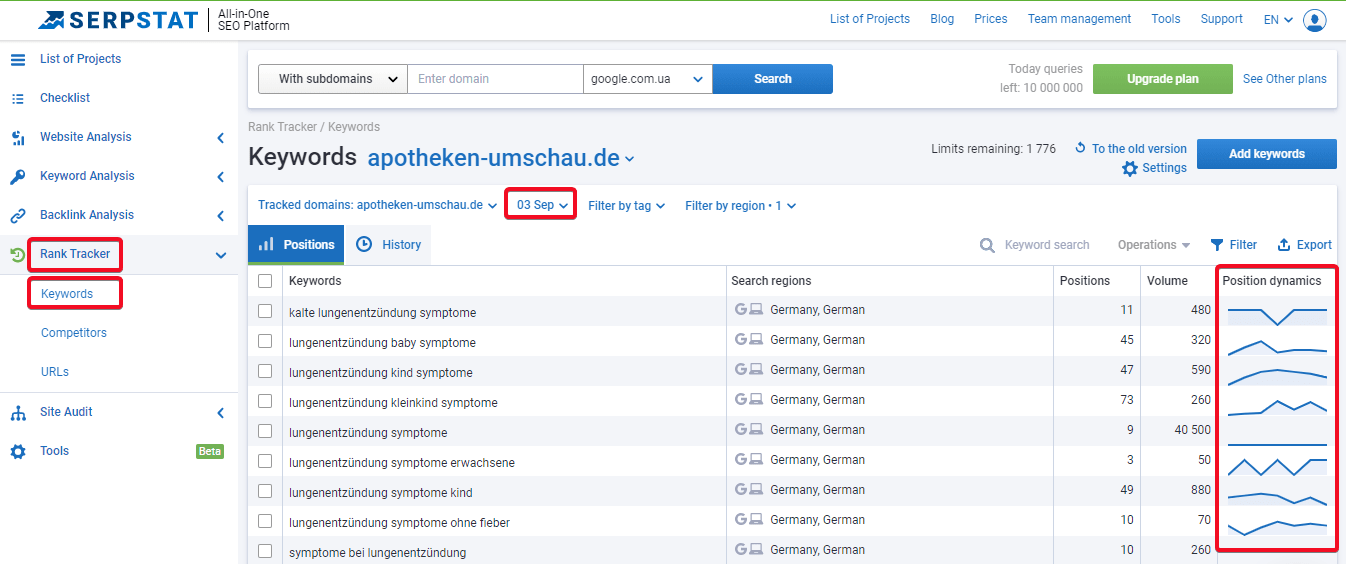Expand Website Analysis chevron in sidebar

221,138
